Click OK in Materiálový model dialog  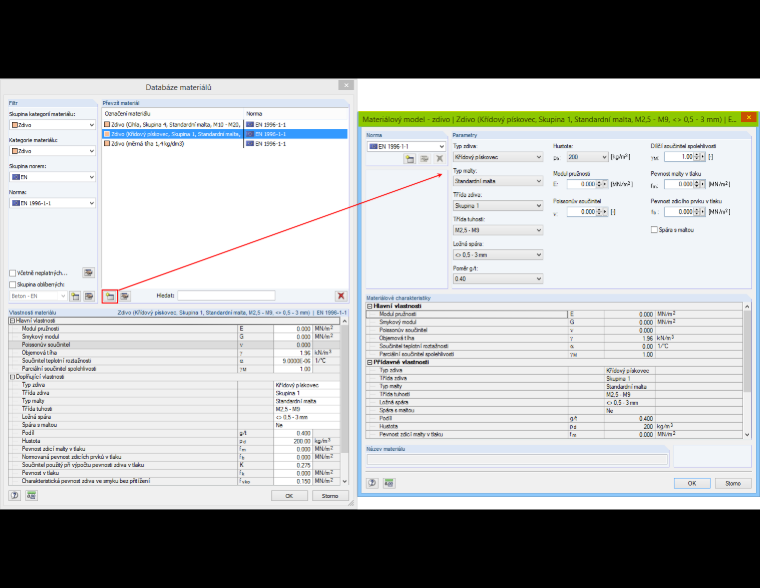tap(692, 483)
